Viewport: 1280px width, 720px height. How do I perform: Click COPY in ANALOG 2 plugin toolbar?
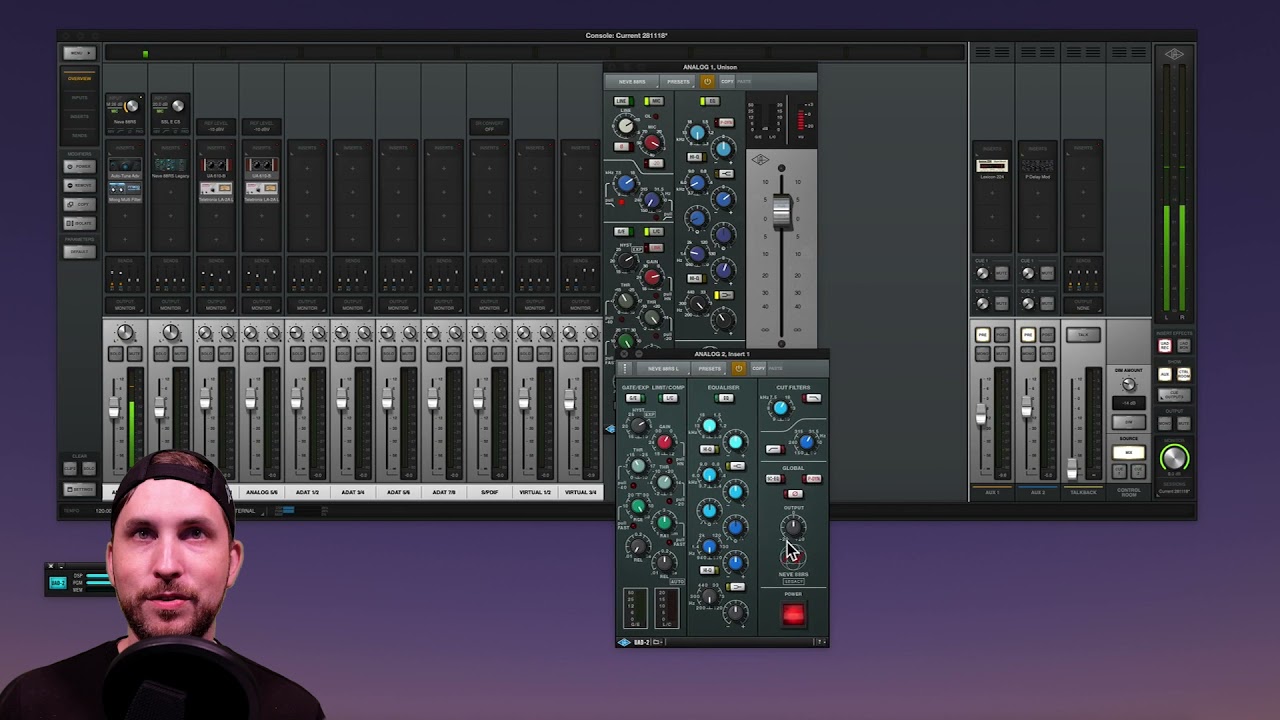click(x=758, y=368)
